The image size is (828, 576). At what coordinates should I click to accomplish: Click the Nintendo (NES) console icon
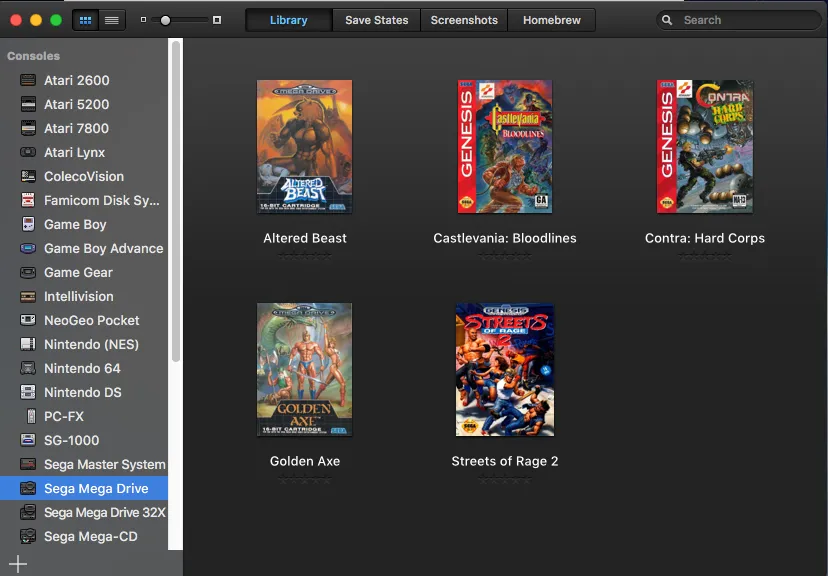(x=28, y=344)
